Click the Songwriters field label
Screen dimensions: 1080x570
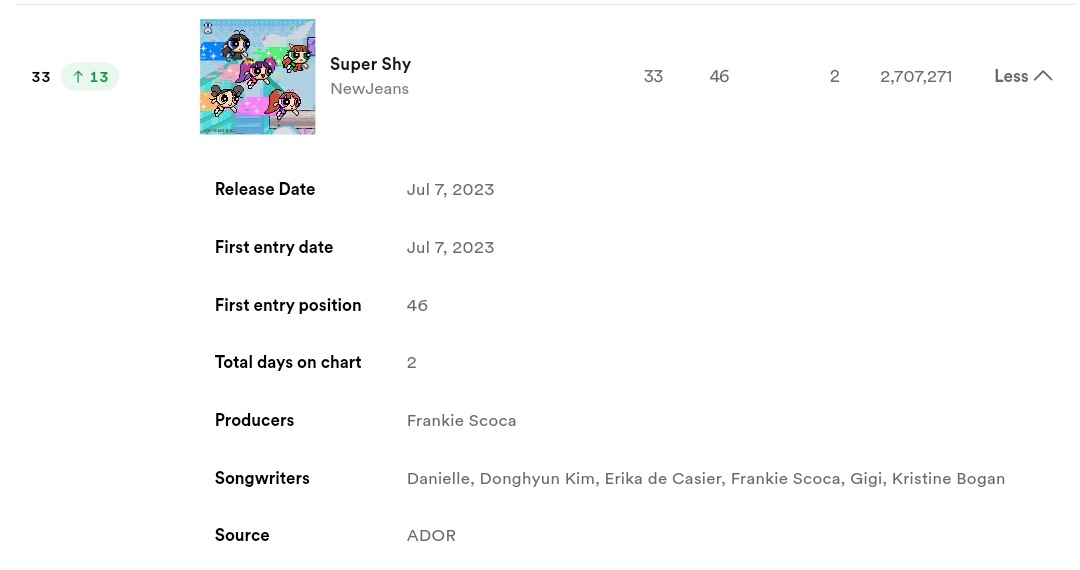coord(262,478)
